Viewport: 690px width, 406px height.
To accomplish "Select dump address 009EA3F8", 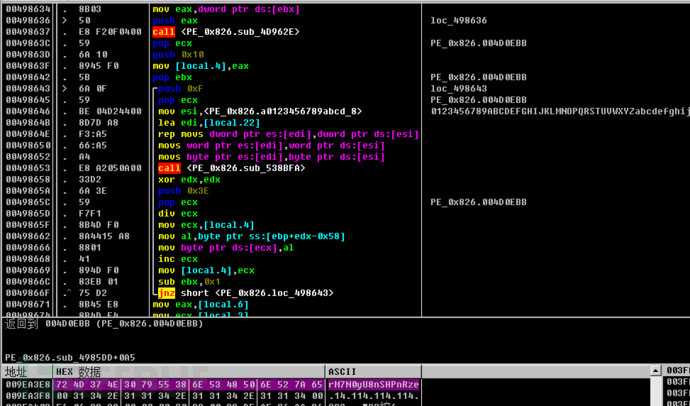I will tap(26, 395).
